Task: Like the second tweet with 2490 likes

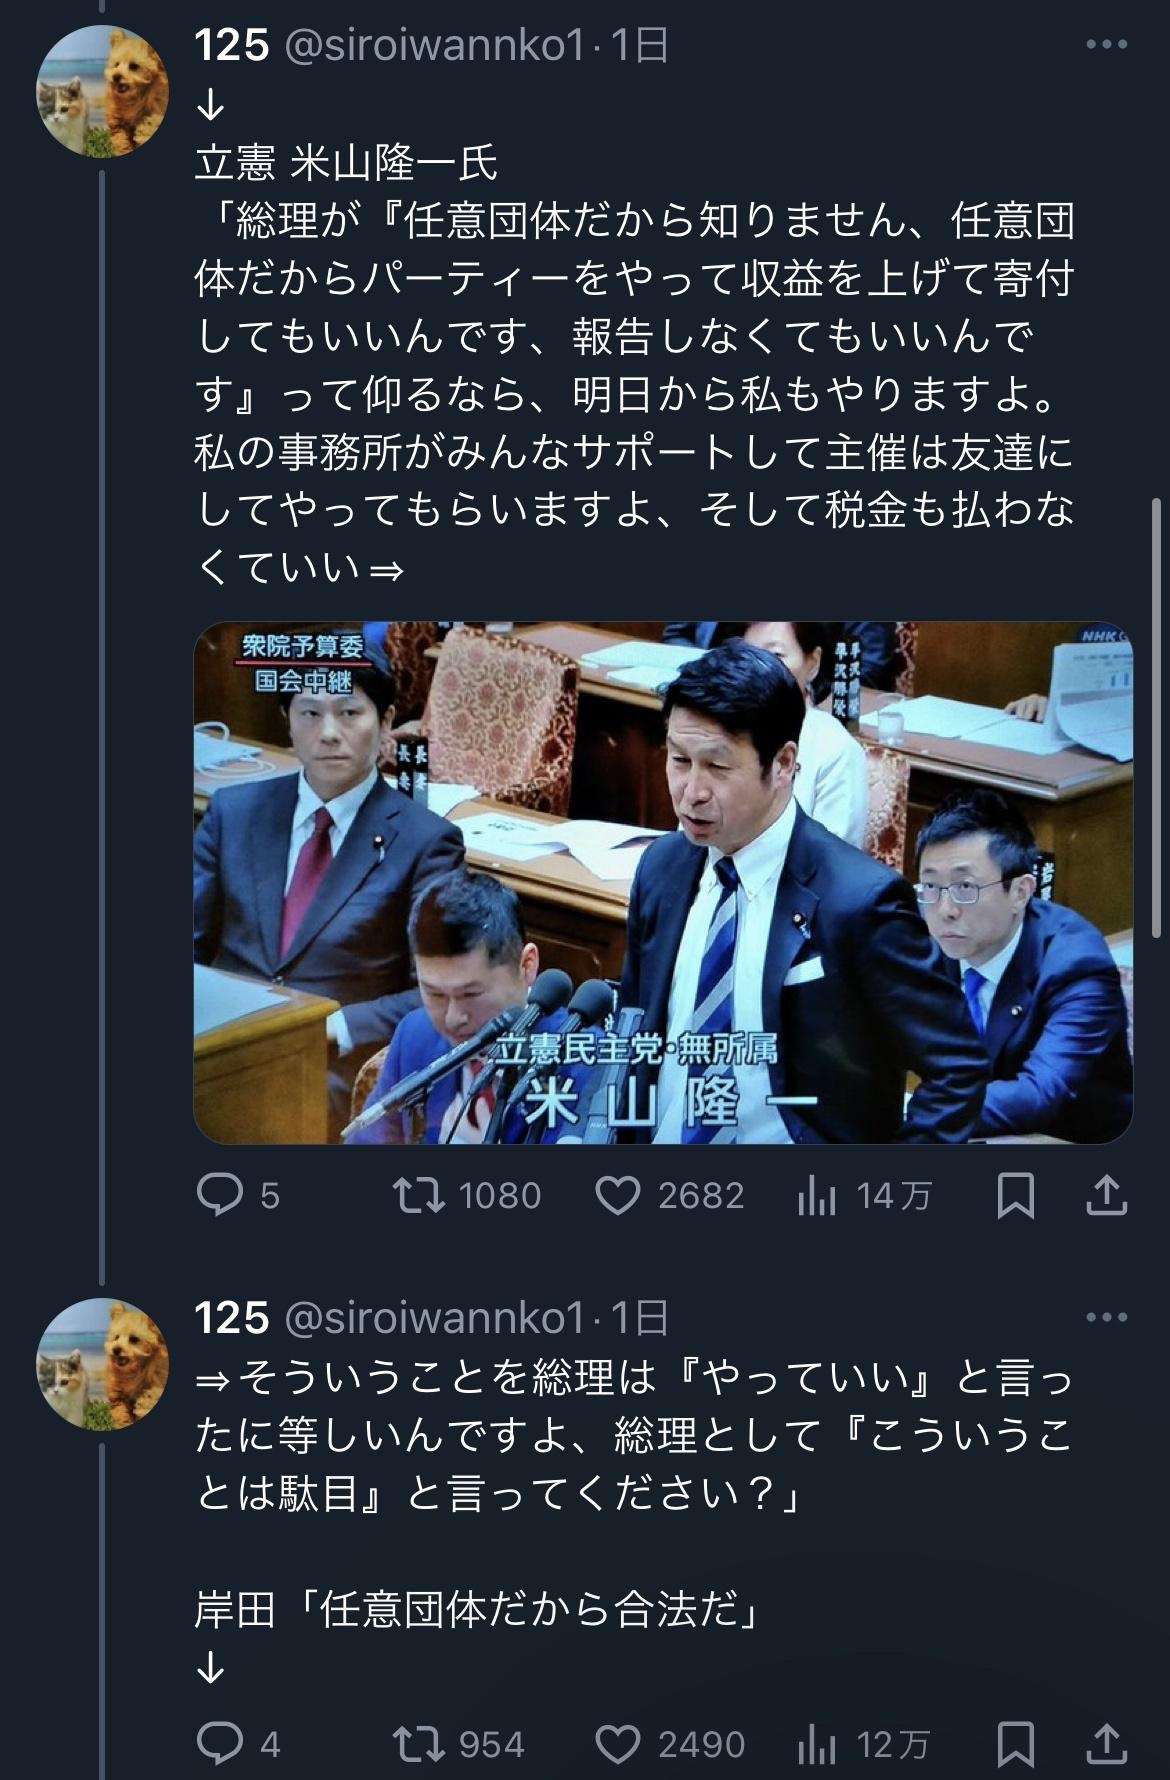Action: (x=669, y=1744)
